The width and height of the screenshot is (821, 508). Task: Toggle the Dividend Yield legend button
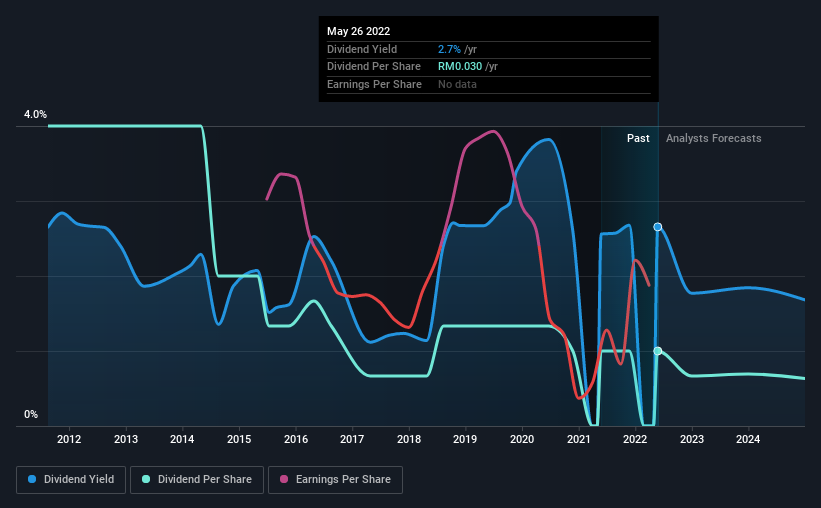71,480
